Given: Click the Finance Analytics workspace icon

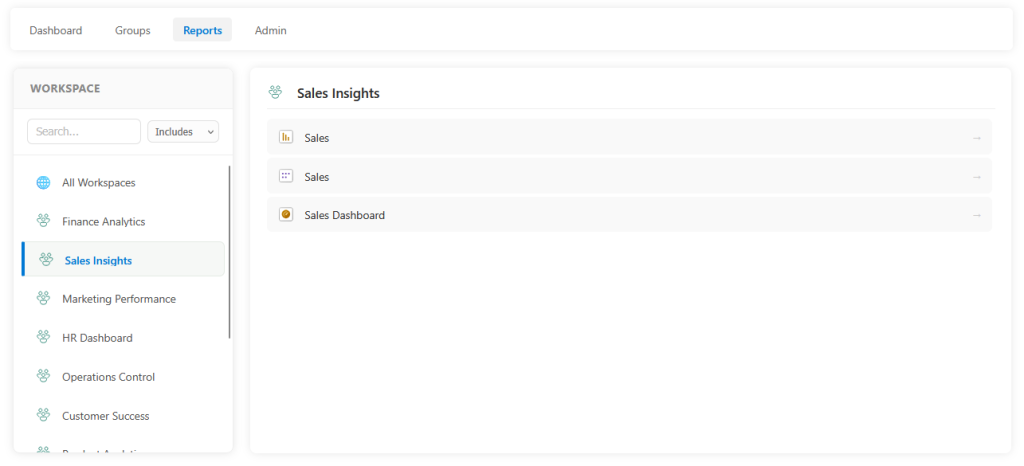Looking at the screenshot, I should (x=43, y=221).
